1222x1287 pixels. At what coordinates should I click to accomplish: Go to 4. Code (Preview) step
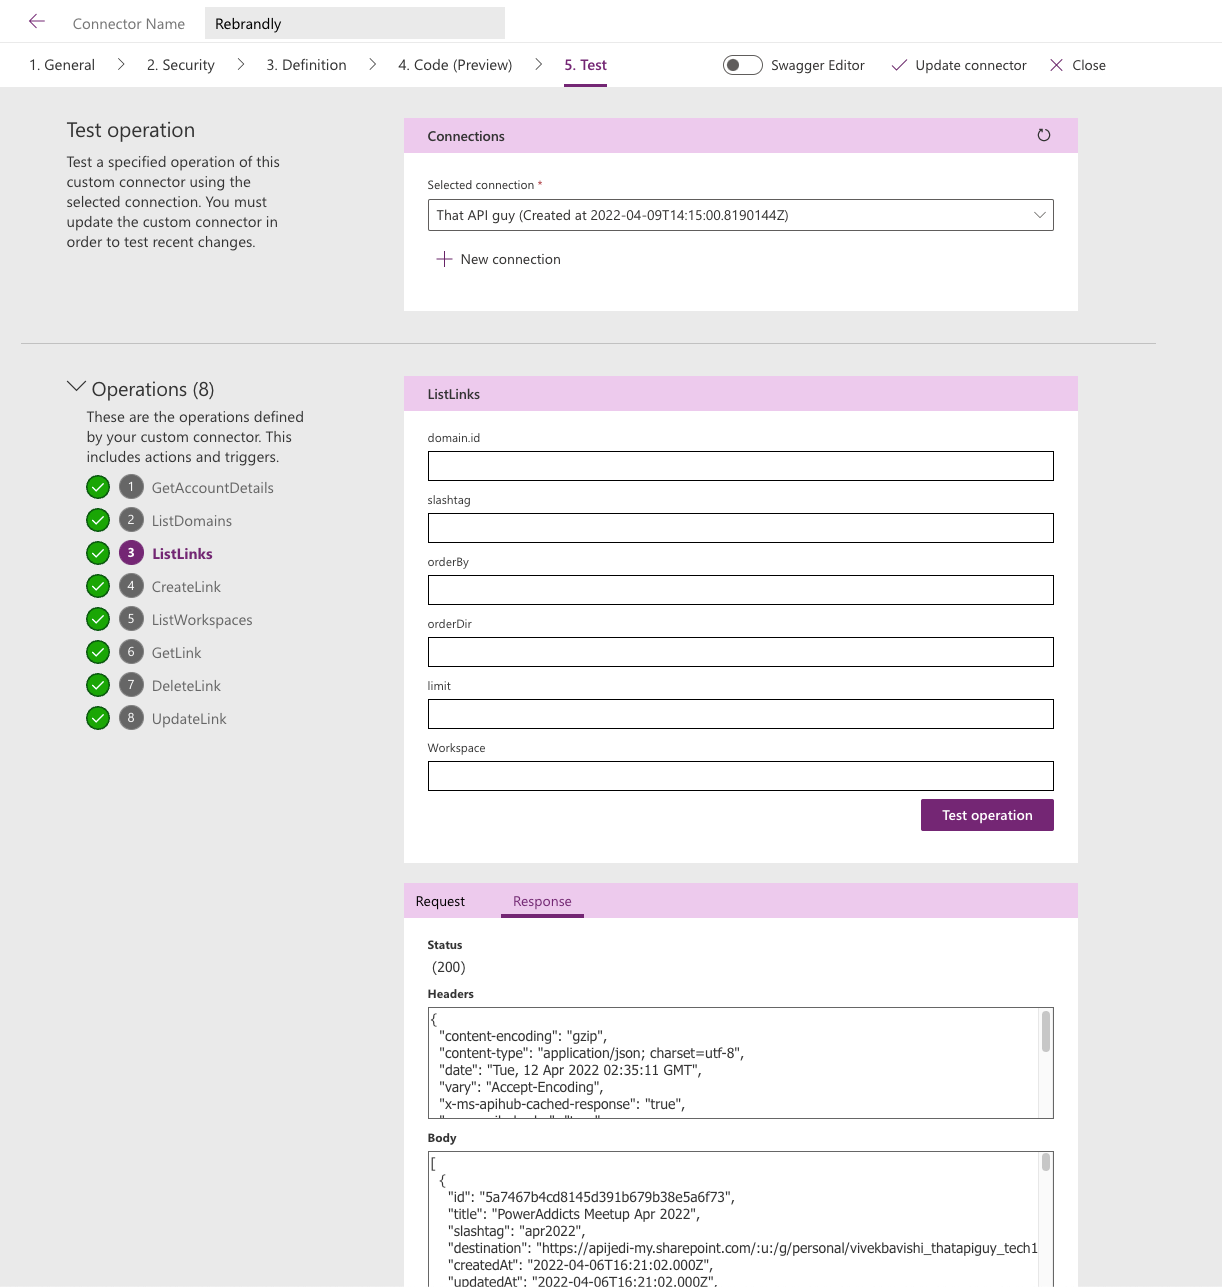click(455, 65)
